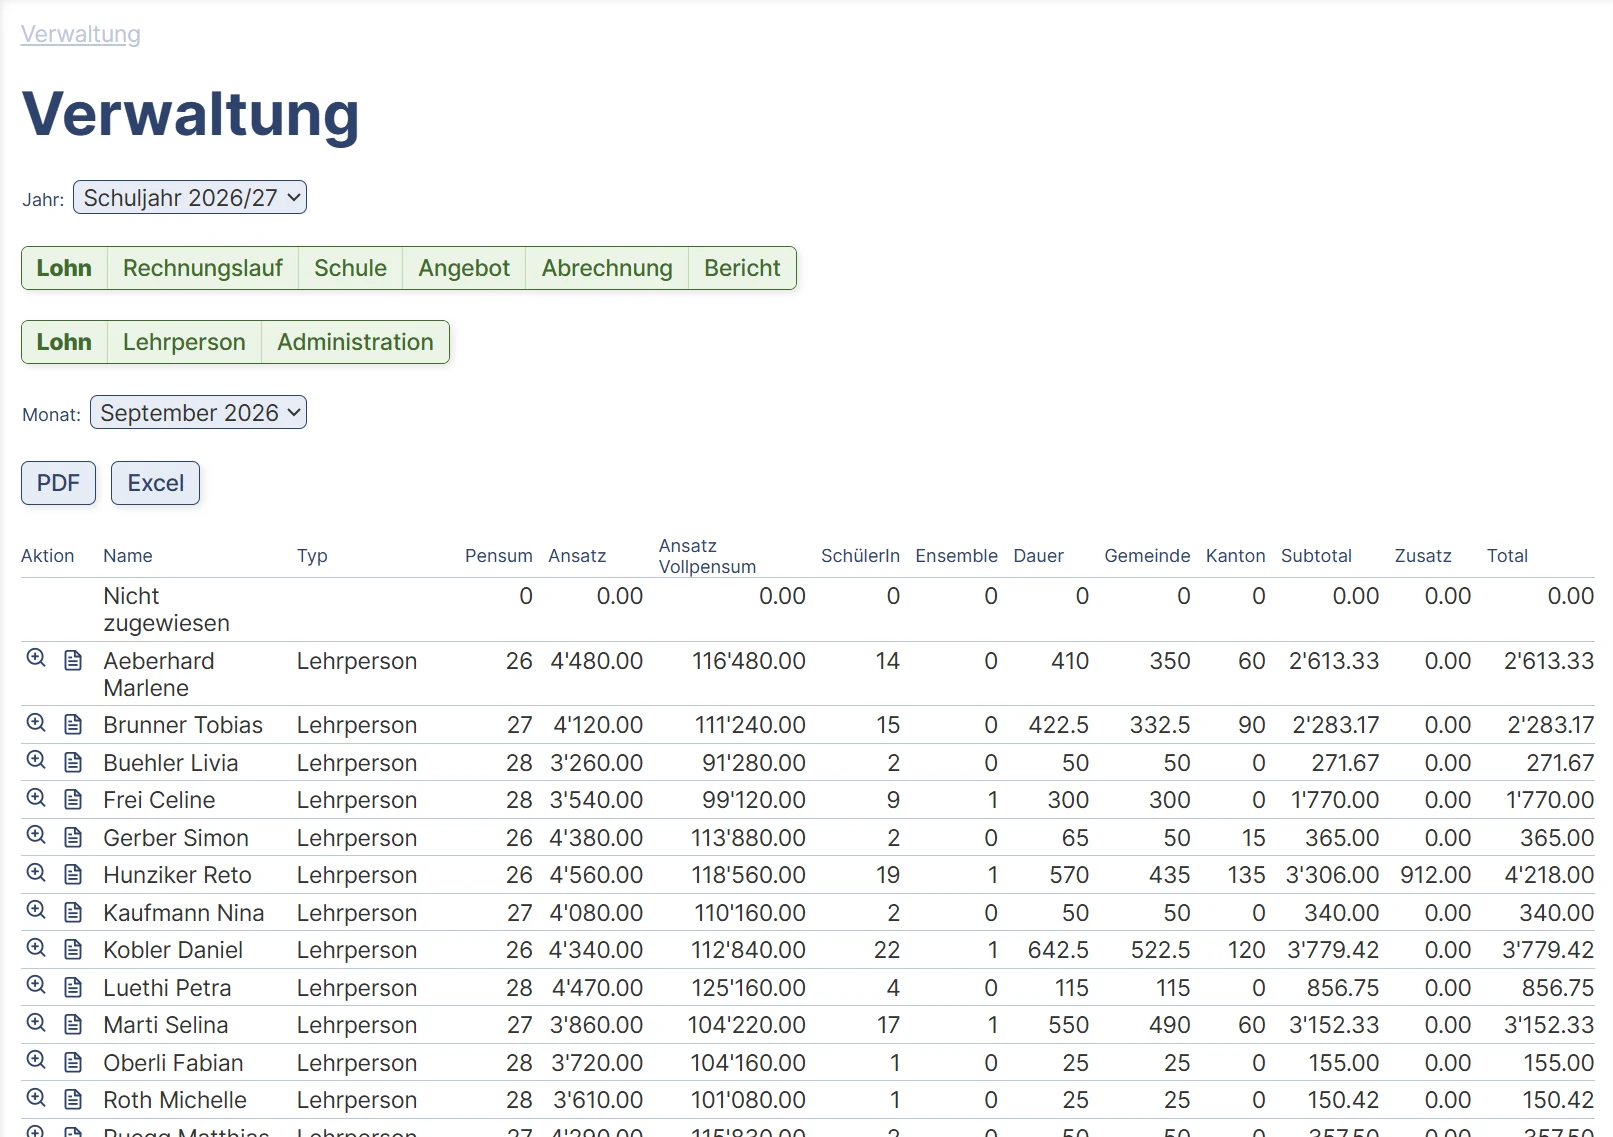Image resolution: width=1613 pixels, height=1137 pixels.
Task: Open document icon for Aeberhard Marlene
Action: coord(73,660)
